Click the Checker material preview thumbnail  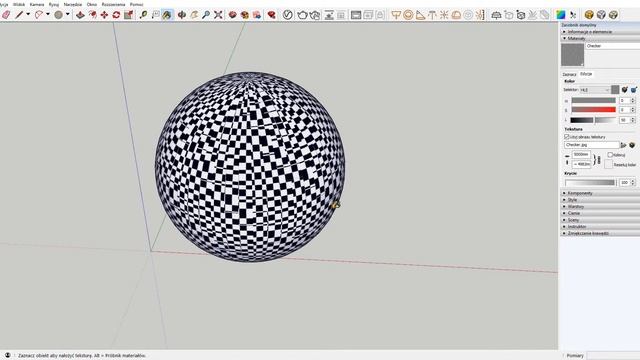tap(573, 55)
